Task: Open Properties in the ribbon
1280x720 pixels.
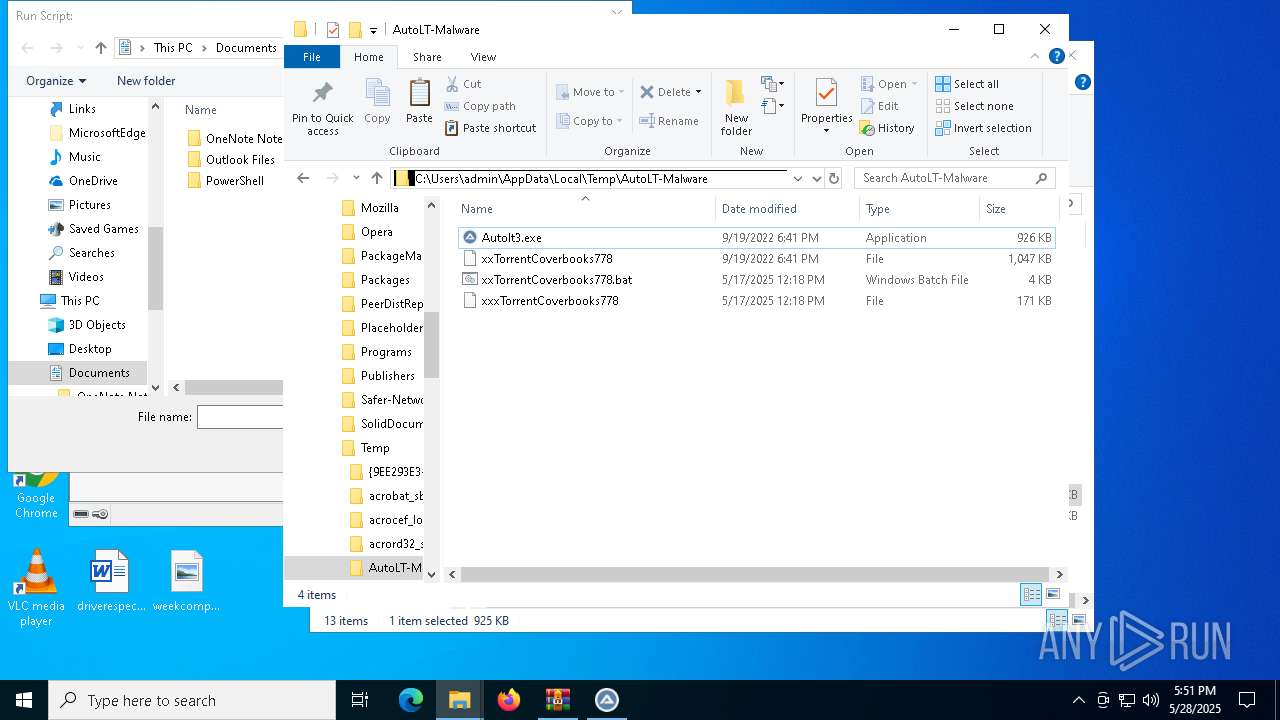Action: click(x=826, y=93)
